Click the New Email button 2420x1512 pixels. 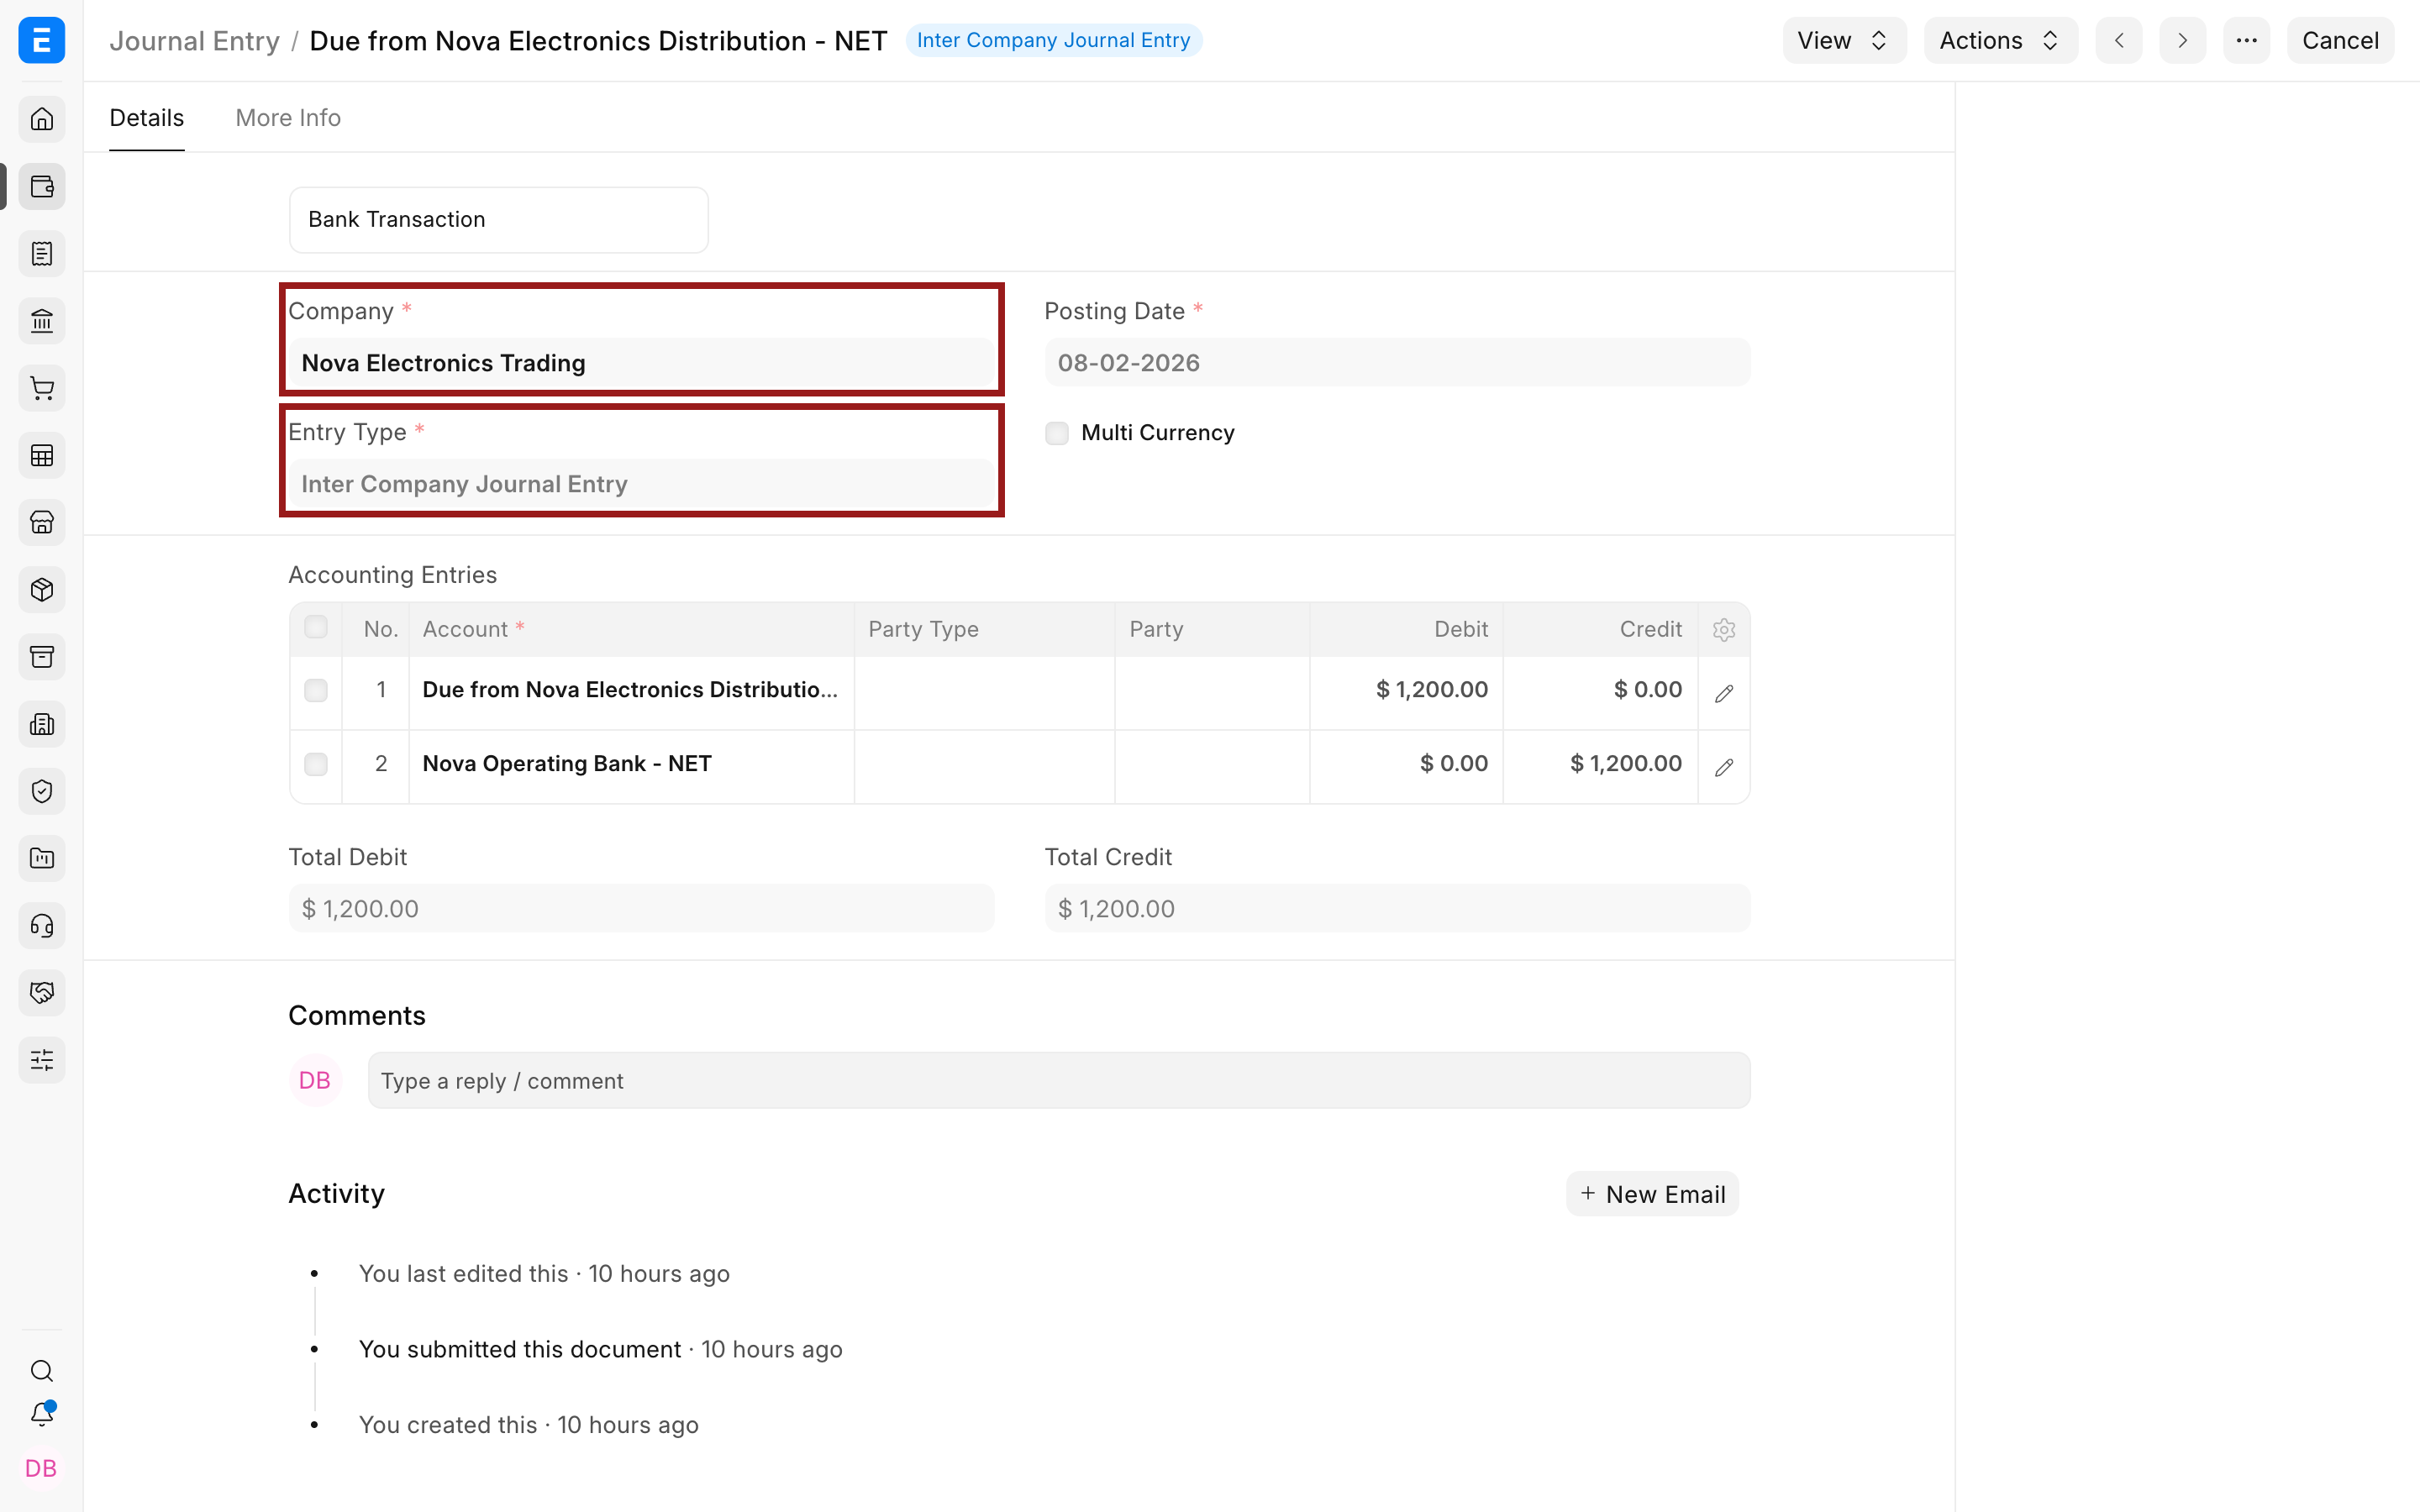coord(1652,1194)
